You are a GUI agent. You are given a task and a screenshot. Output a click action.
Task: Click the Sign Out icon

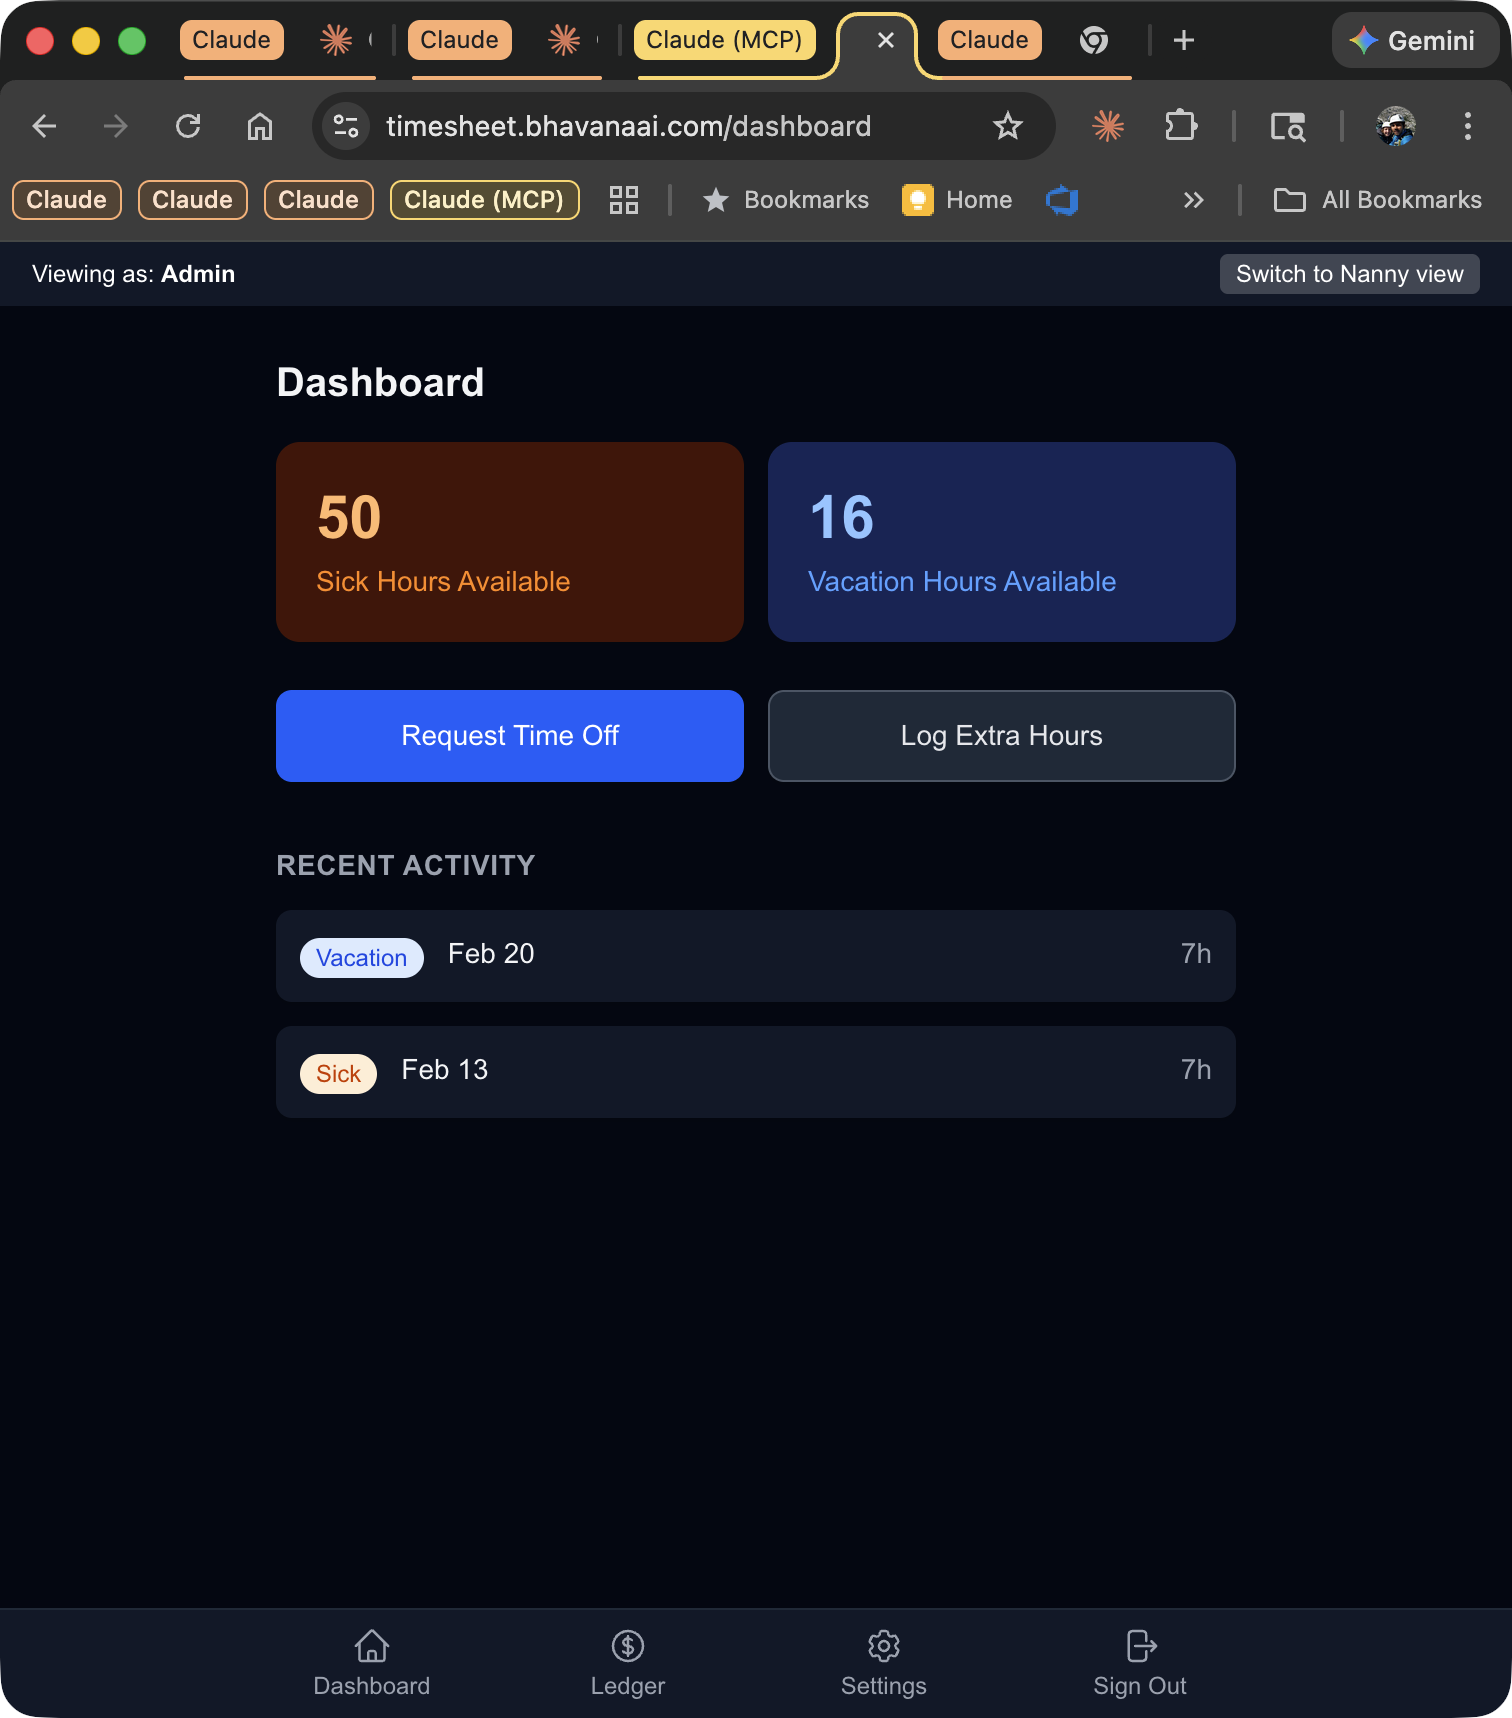point(1140,1646)
